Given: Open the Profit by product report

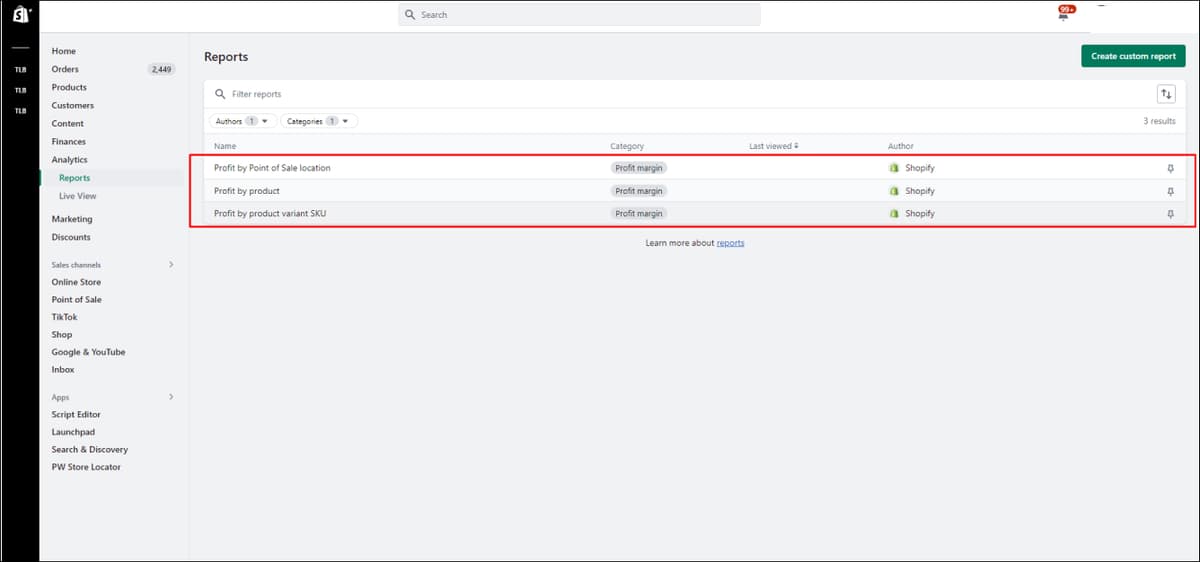Looking at the screenshot, I should coord(247,191).
